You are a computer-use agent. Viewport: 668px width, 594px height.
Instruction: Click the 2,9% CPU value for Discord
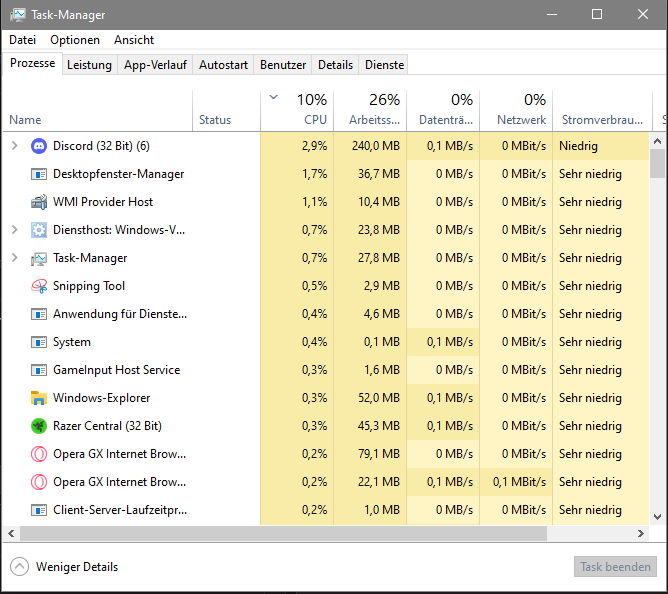[314, 146]
